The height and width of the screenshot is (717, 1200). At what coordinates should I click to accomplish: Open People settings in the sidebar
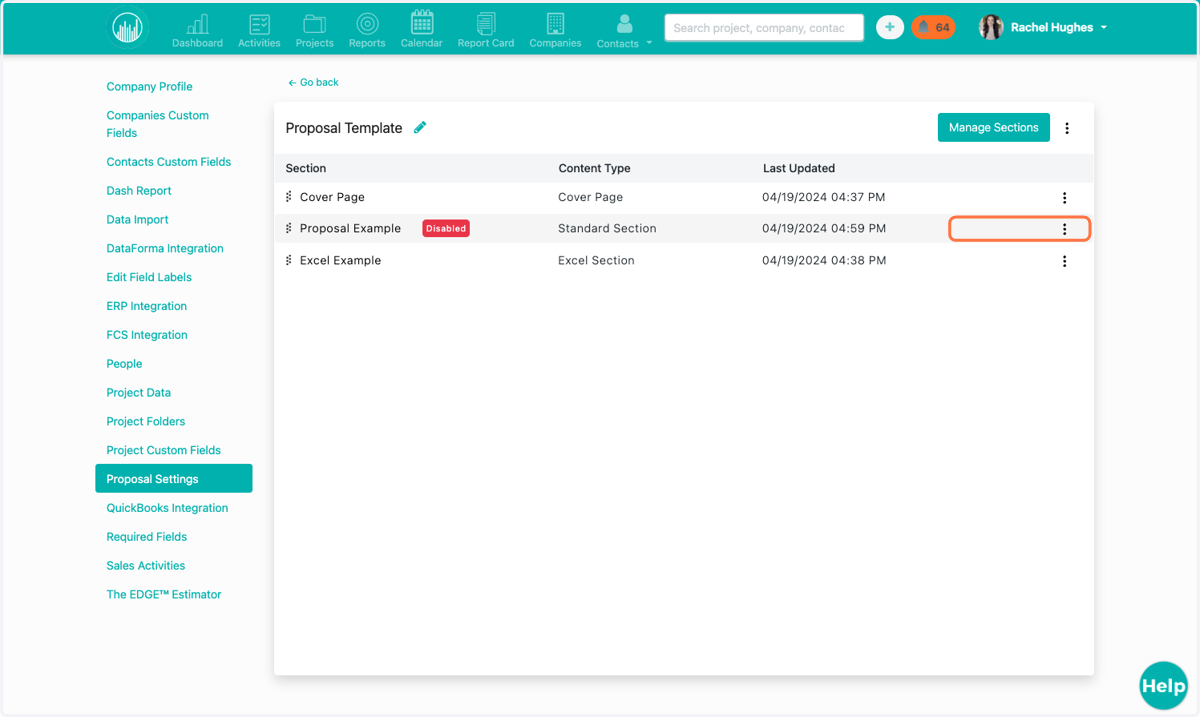[124, 364]
